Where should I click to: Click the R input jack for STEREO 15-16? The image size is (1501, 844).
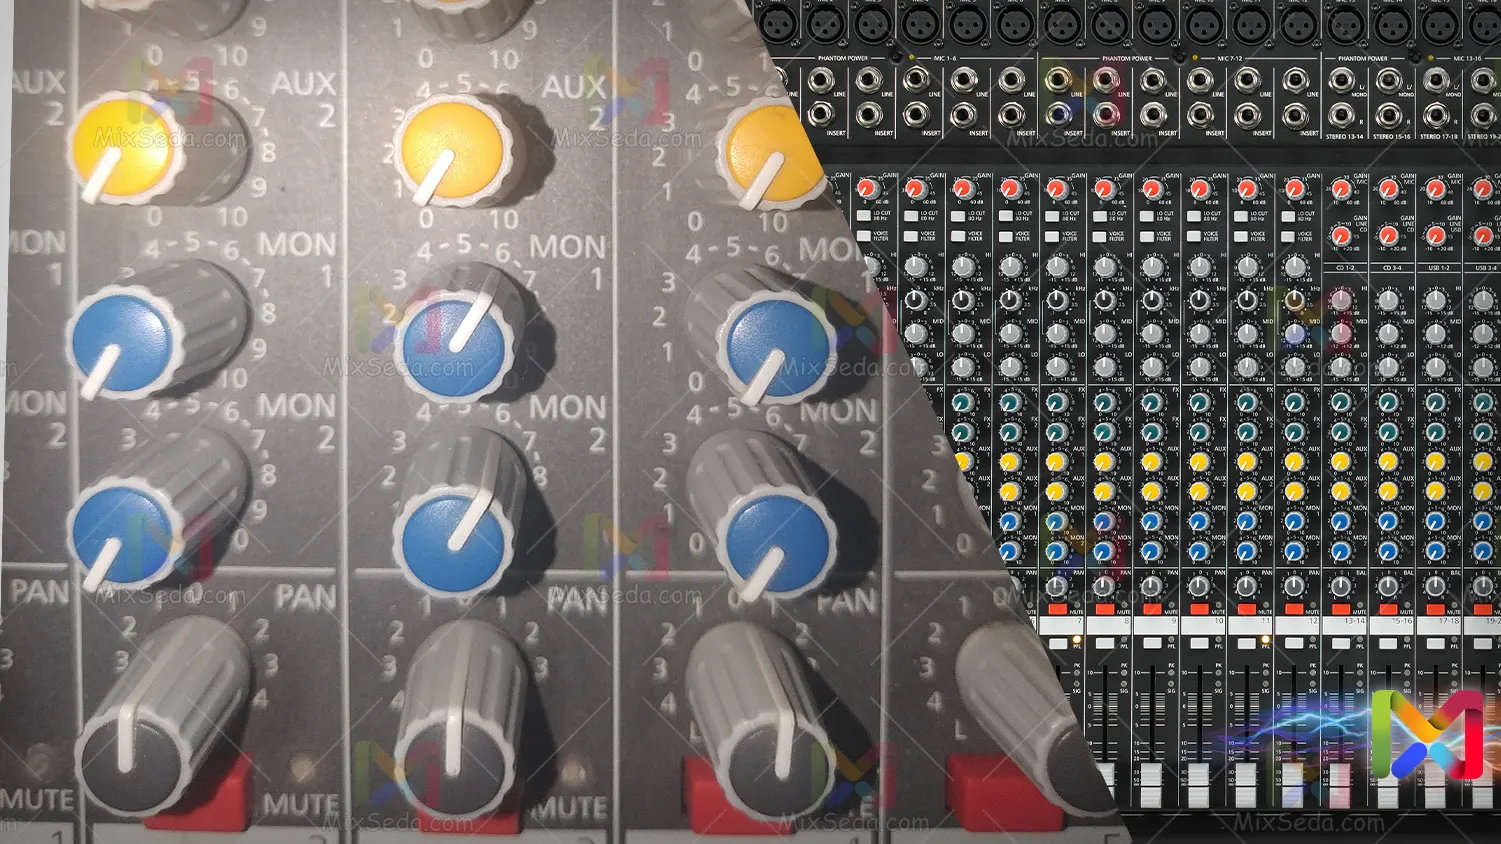pos(1389,114)
